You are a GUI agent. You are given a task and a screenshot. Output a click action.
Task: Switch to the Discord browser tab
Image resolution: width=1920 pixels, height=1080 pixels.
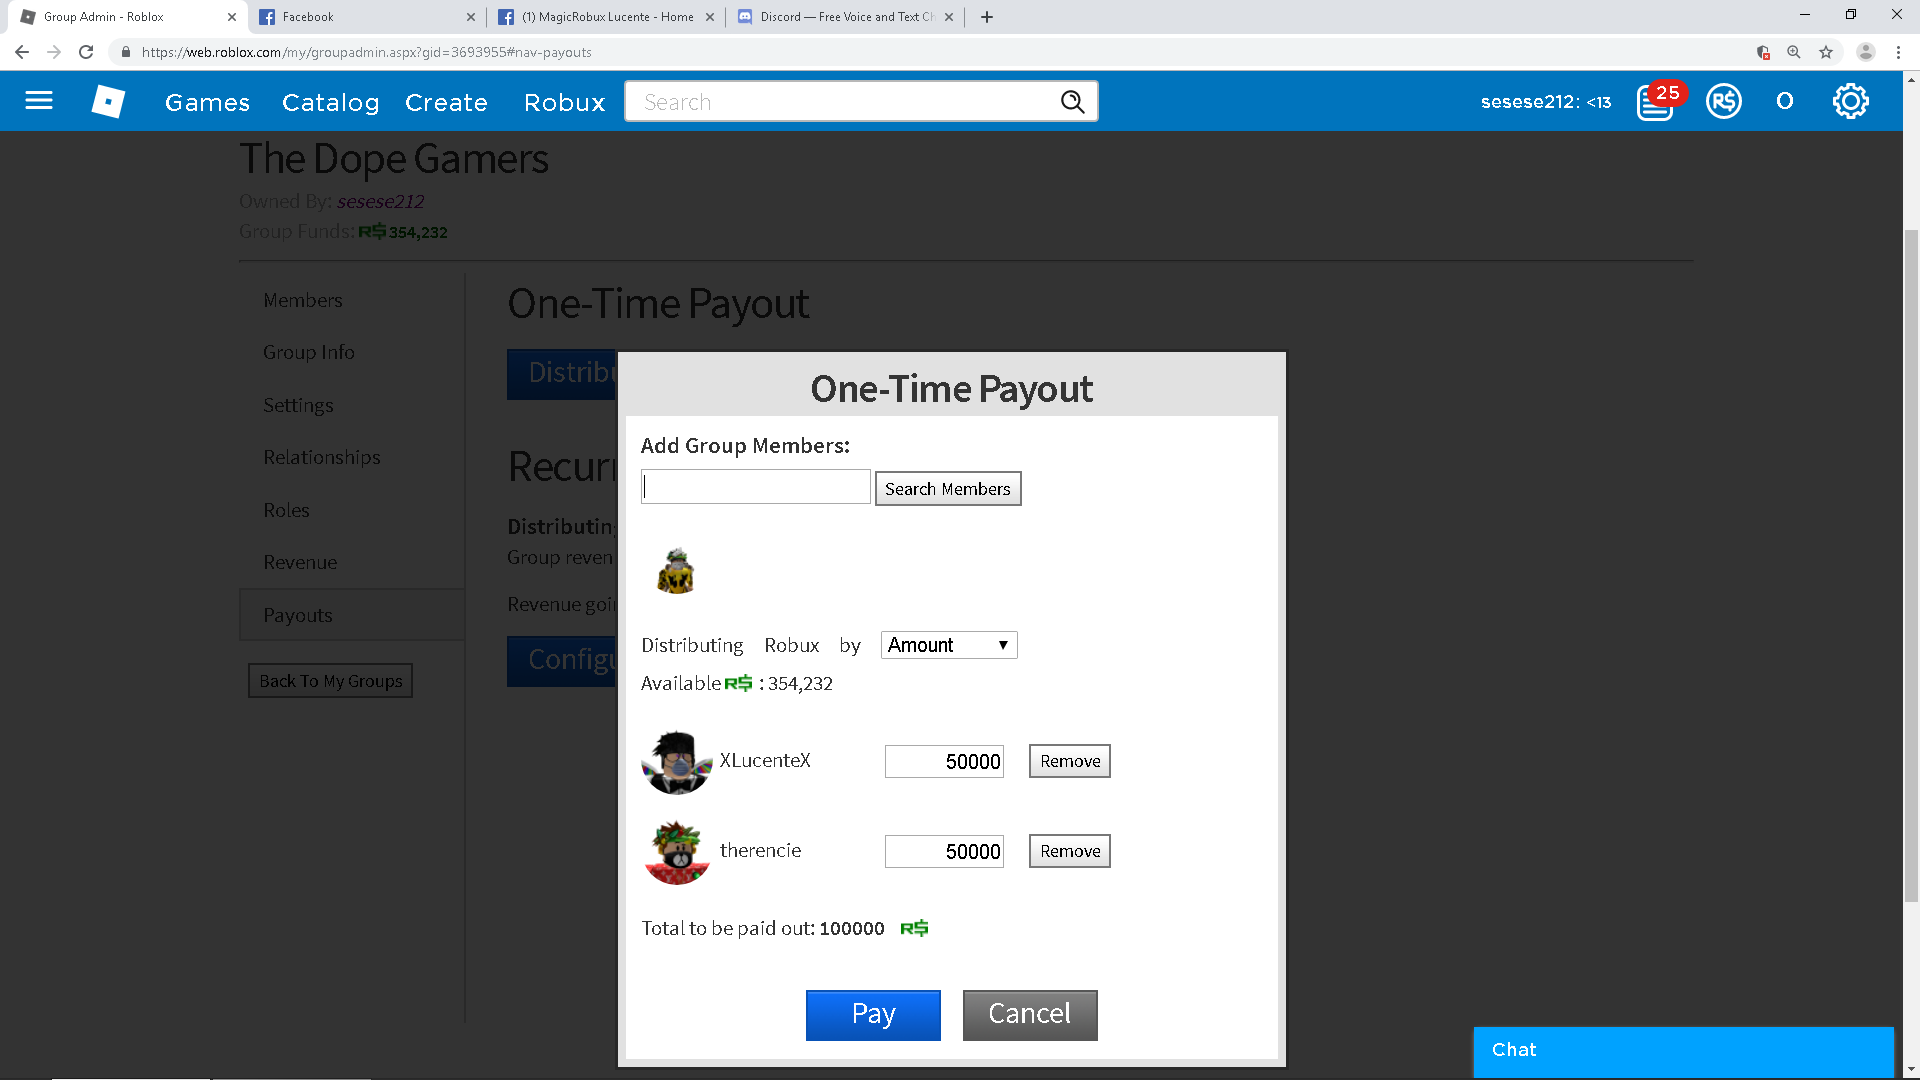coord(846,17)
